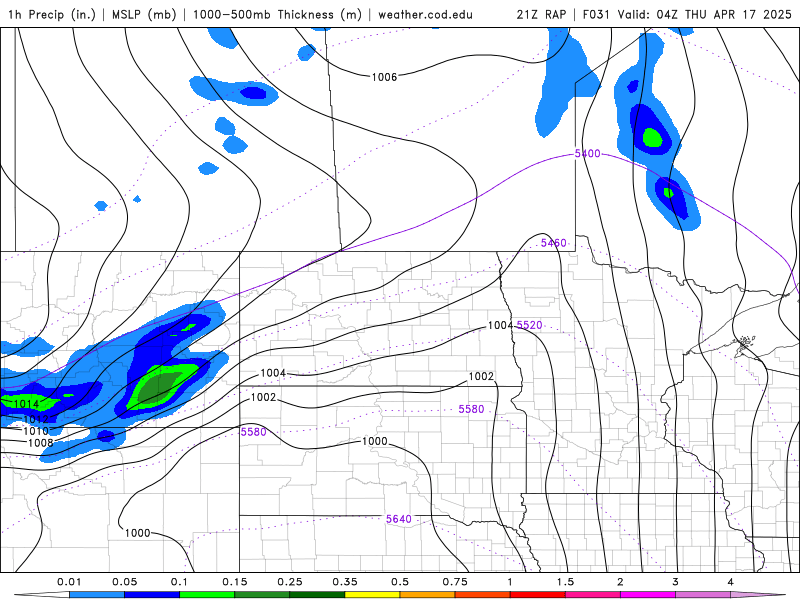Click the purple 5520 thickness label

click(x=530, y=325)
